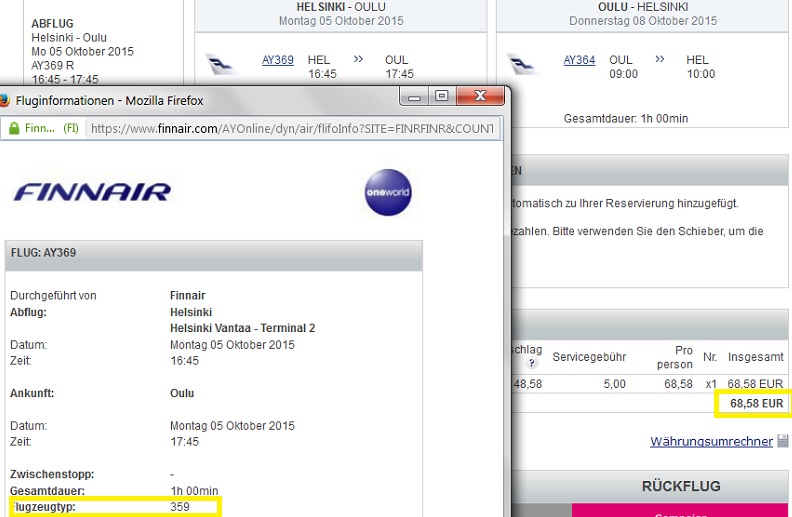Click the 'Servicegebühr' column header
Viewport: 792px width, 517px height.
point(589,357)
